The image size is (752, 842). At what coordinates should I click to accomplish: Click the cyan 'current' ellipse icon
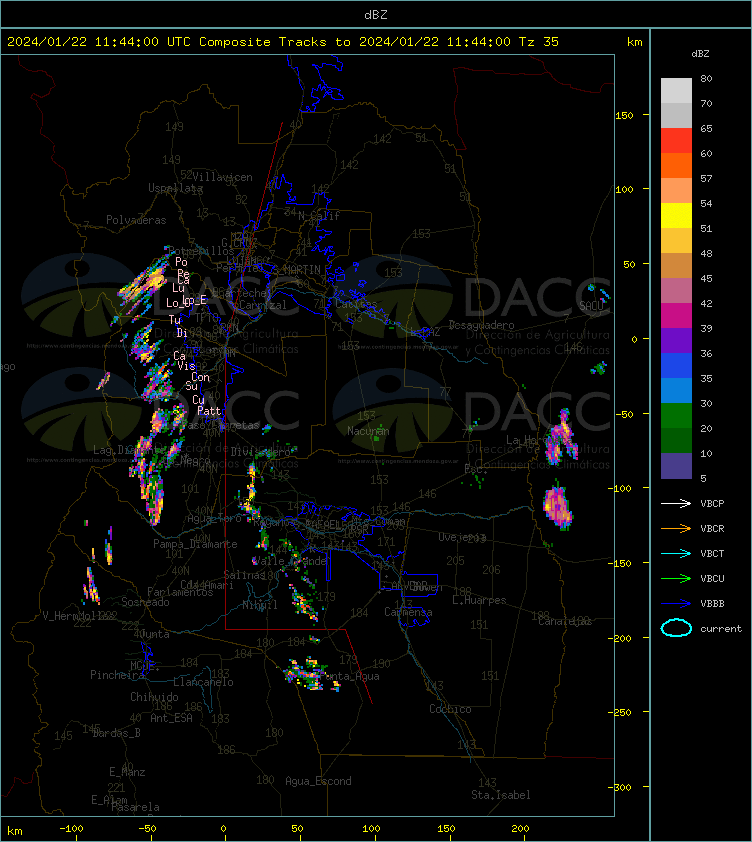point(676,628)
